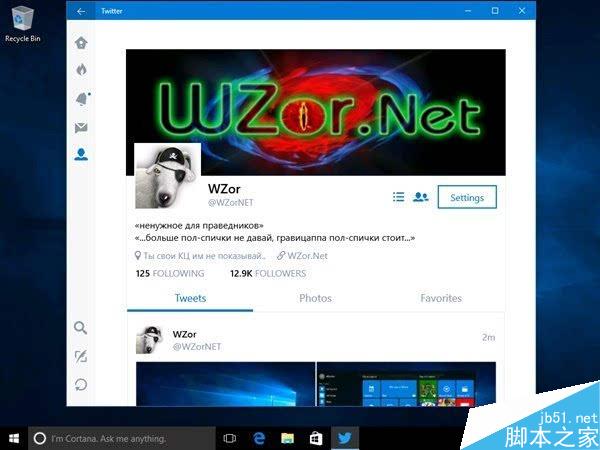The width and height of the screenshot is (600, 450).
Task: Open the Recycle Bin on the desktop
Action: point(23,24)
